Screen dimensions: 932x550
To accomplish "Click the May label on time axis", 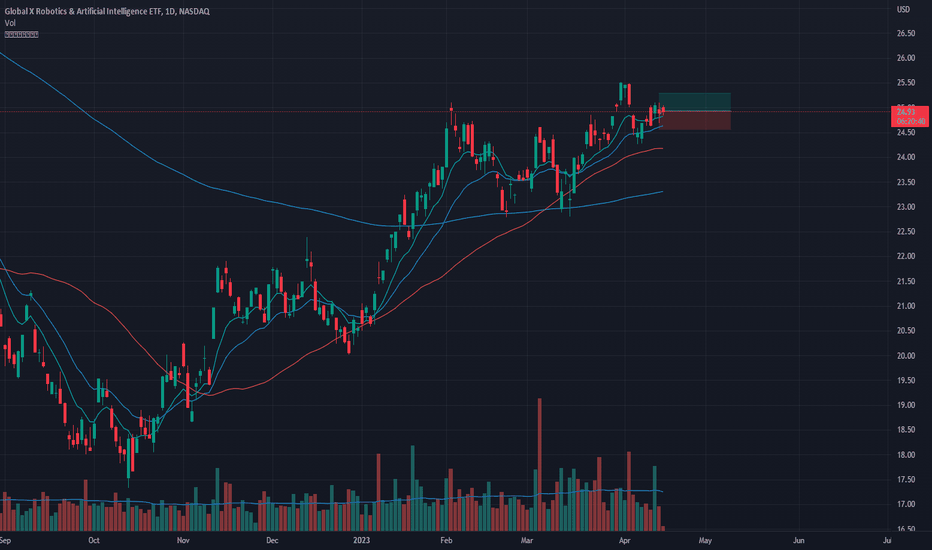I will (x=705, y=540).
